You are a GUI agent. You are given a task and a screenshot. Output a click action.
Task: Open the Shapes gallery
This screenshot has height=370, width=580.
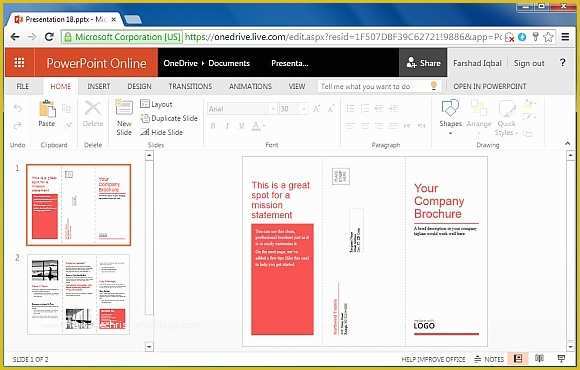coord(451,116)
